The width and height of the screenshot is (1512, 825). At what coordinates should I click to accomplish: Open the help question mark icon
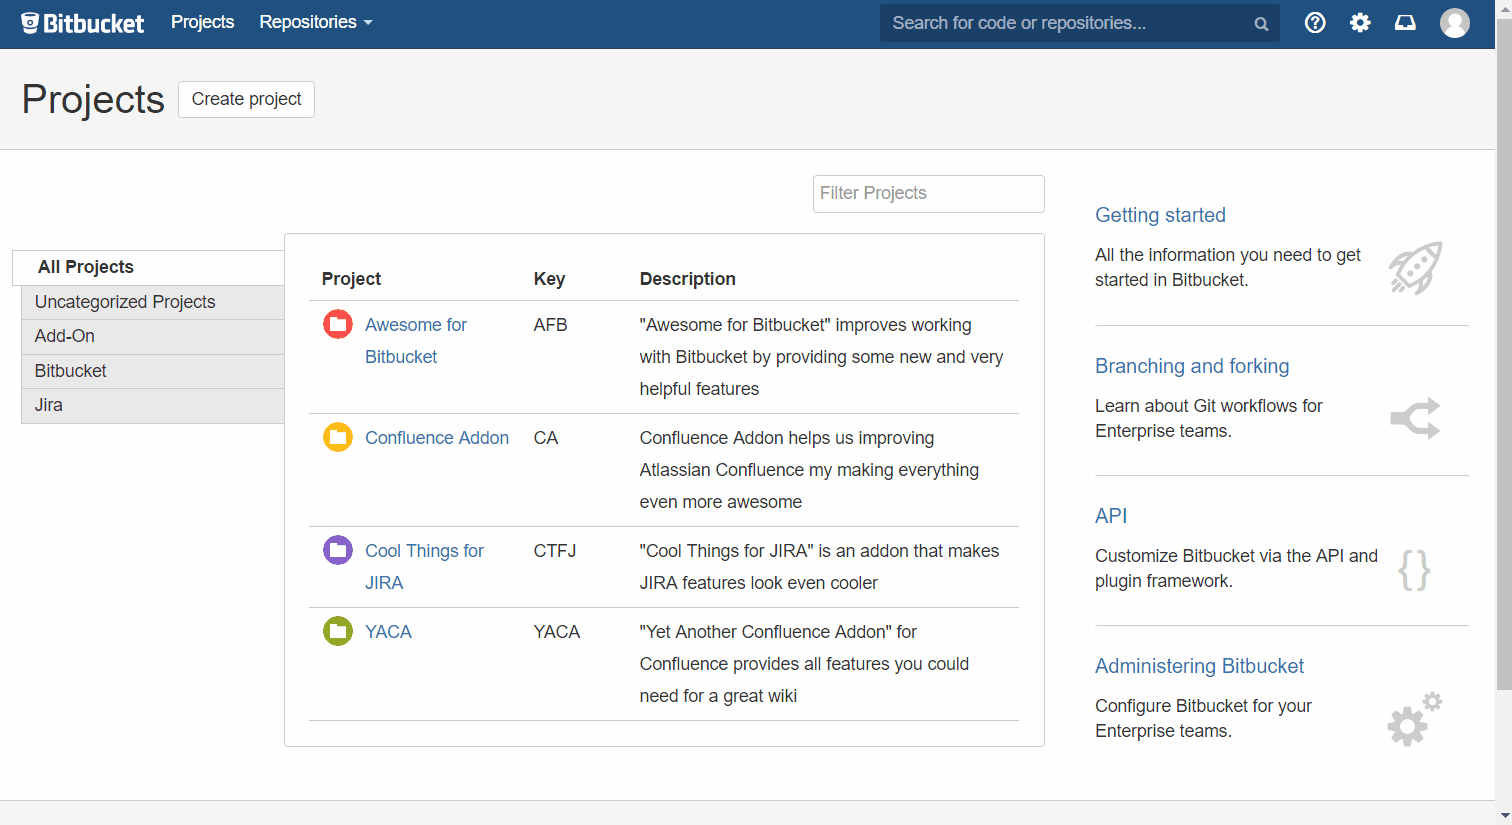[1315, 21]
